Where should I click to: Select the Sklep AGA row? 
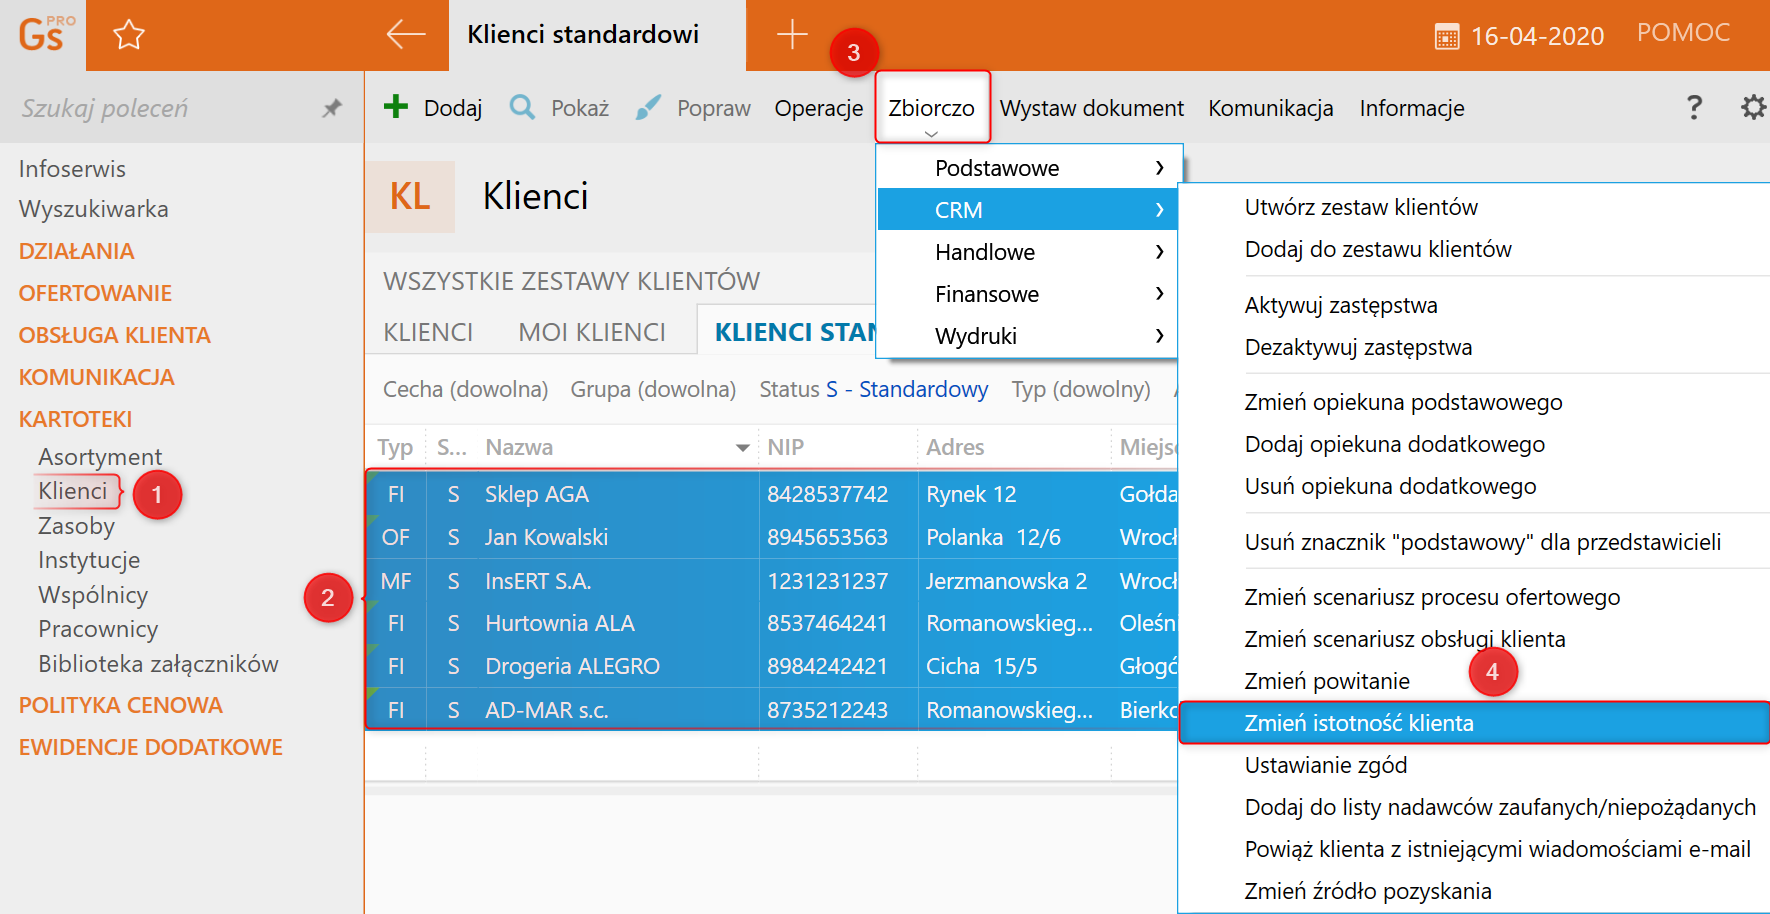772,494
